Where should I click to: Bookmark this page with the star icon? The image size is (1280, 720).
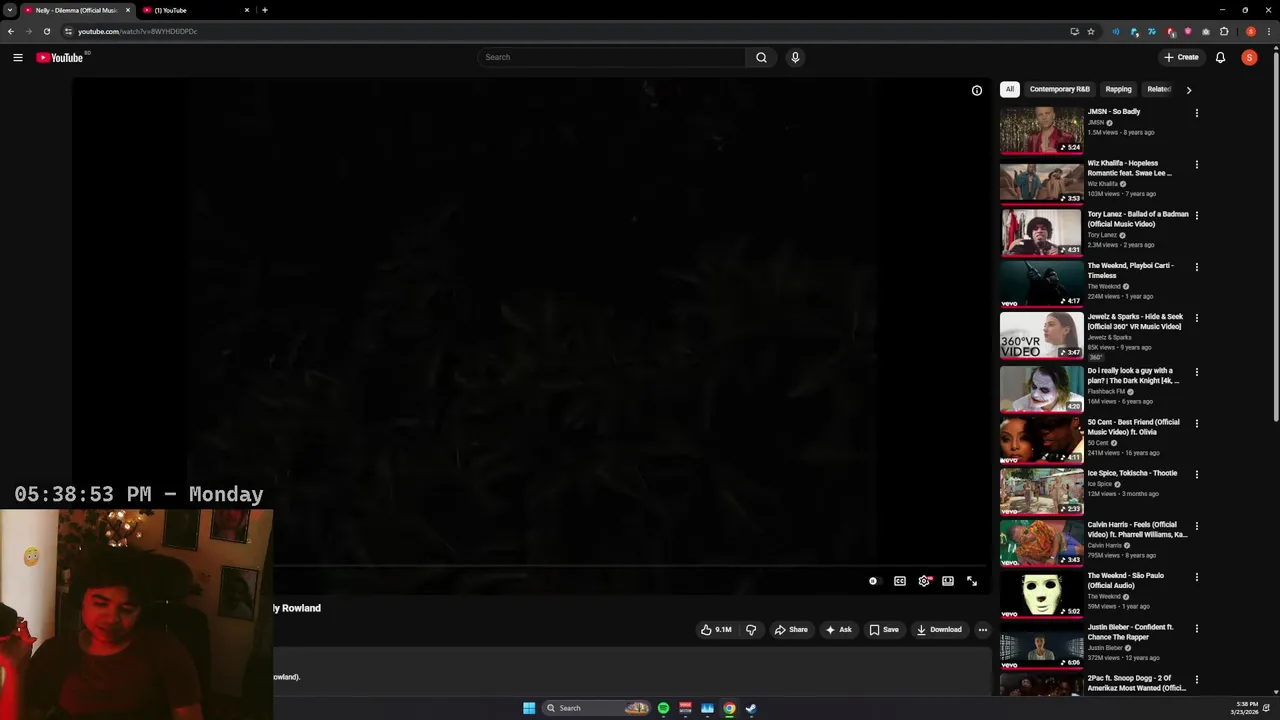point(1091,31)
